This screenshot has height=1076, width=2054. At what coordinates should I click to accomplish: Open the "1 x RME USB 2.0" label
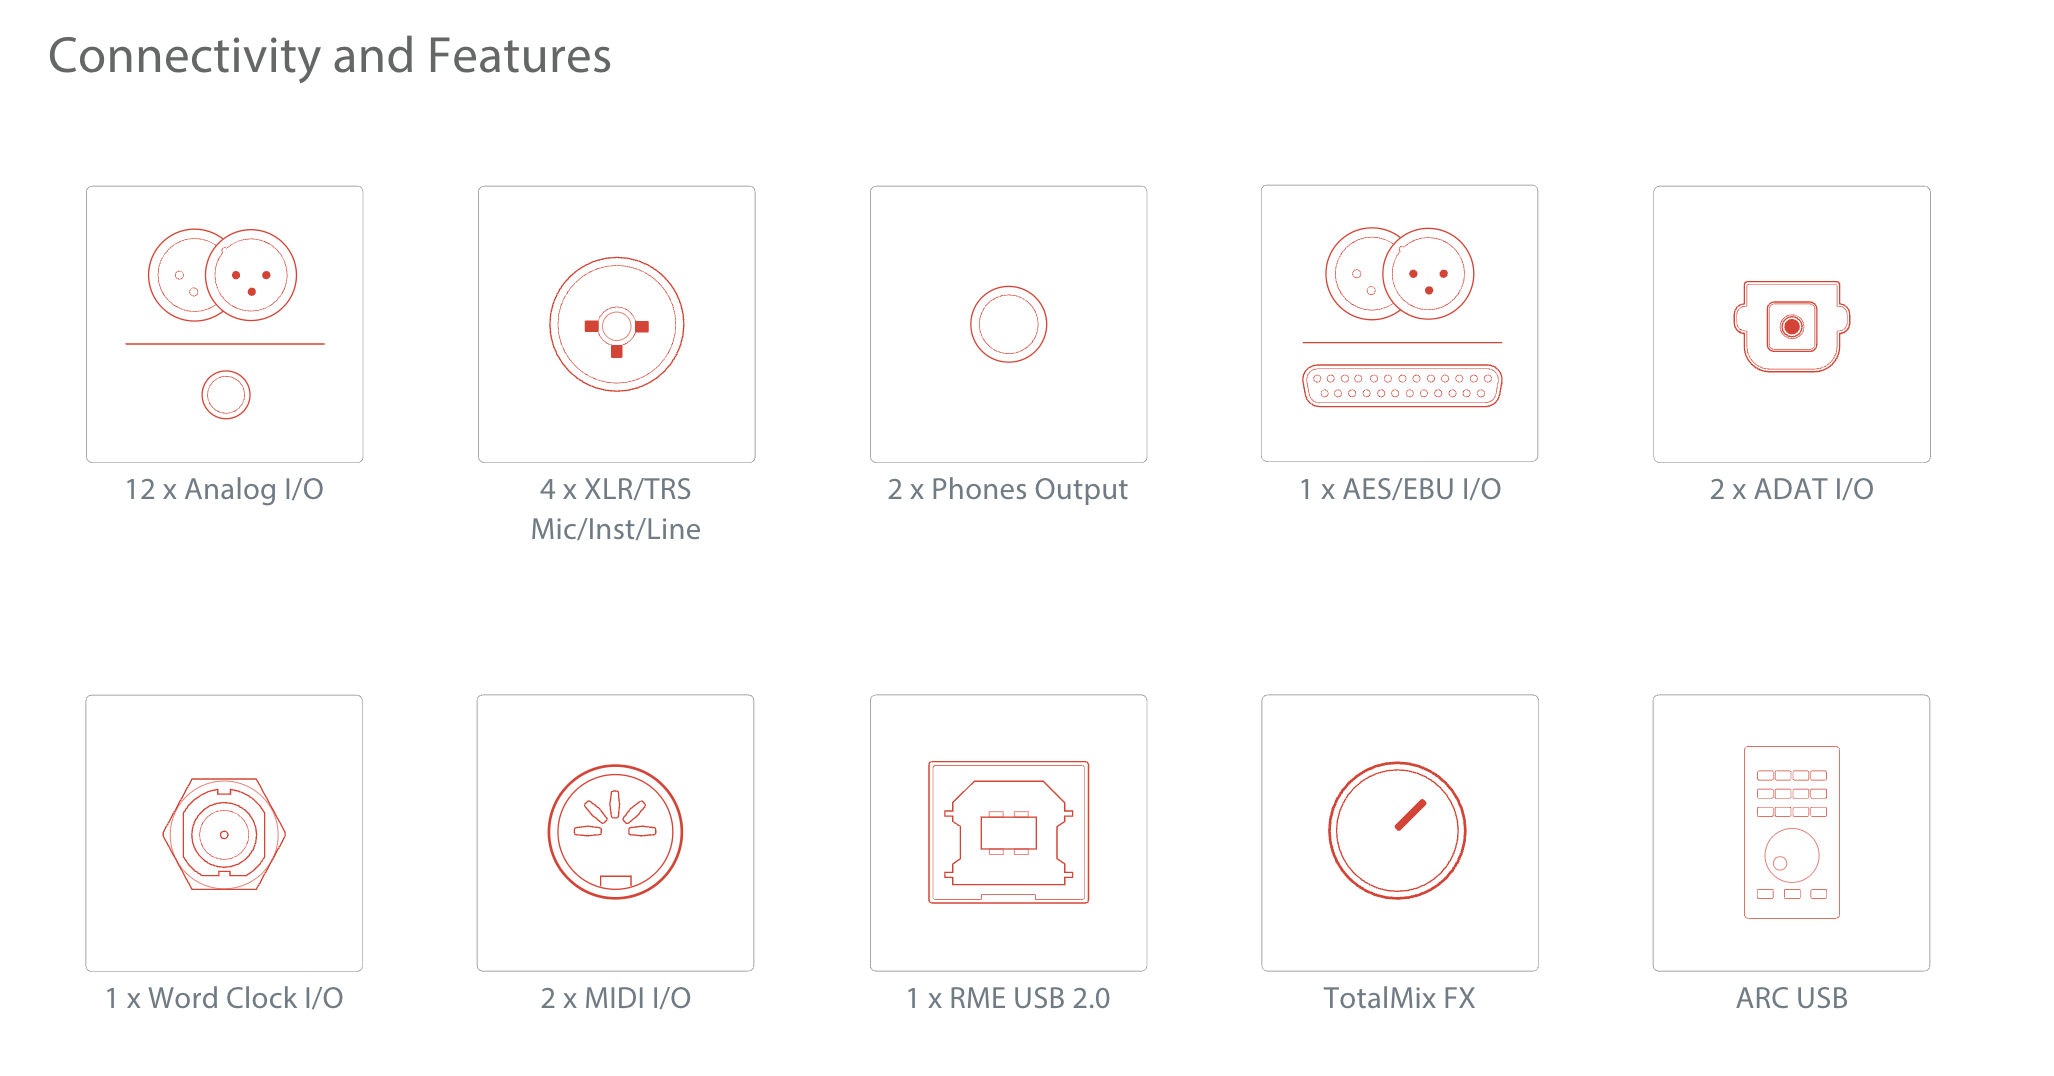pos(1008,998)
